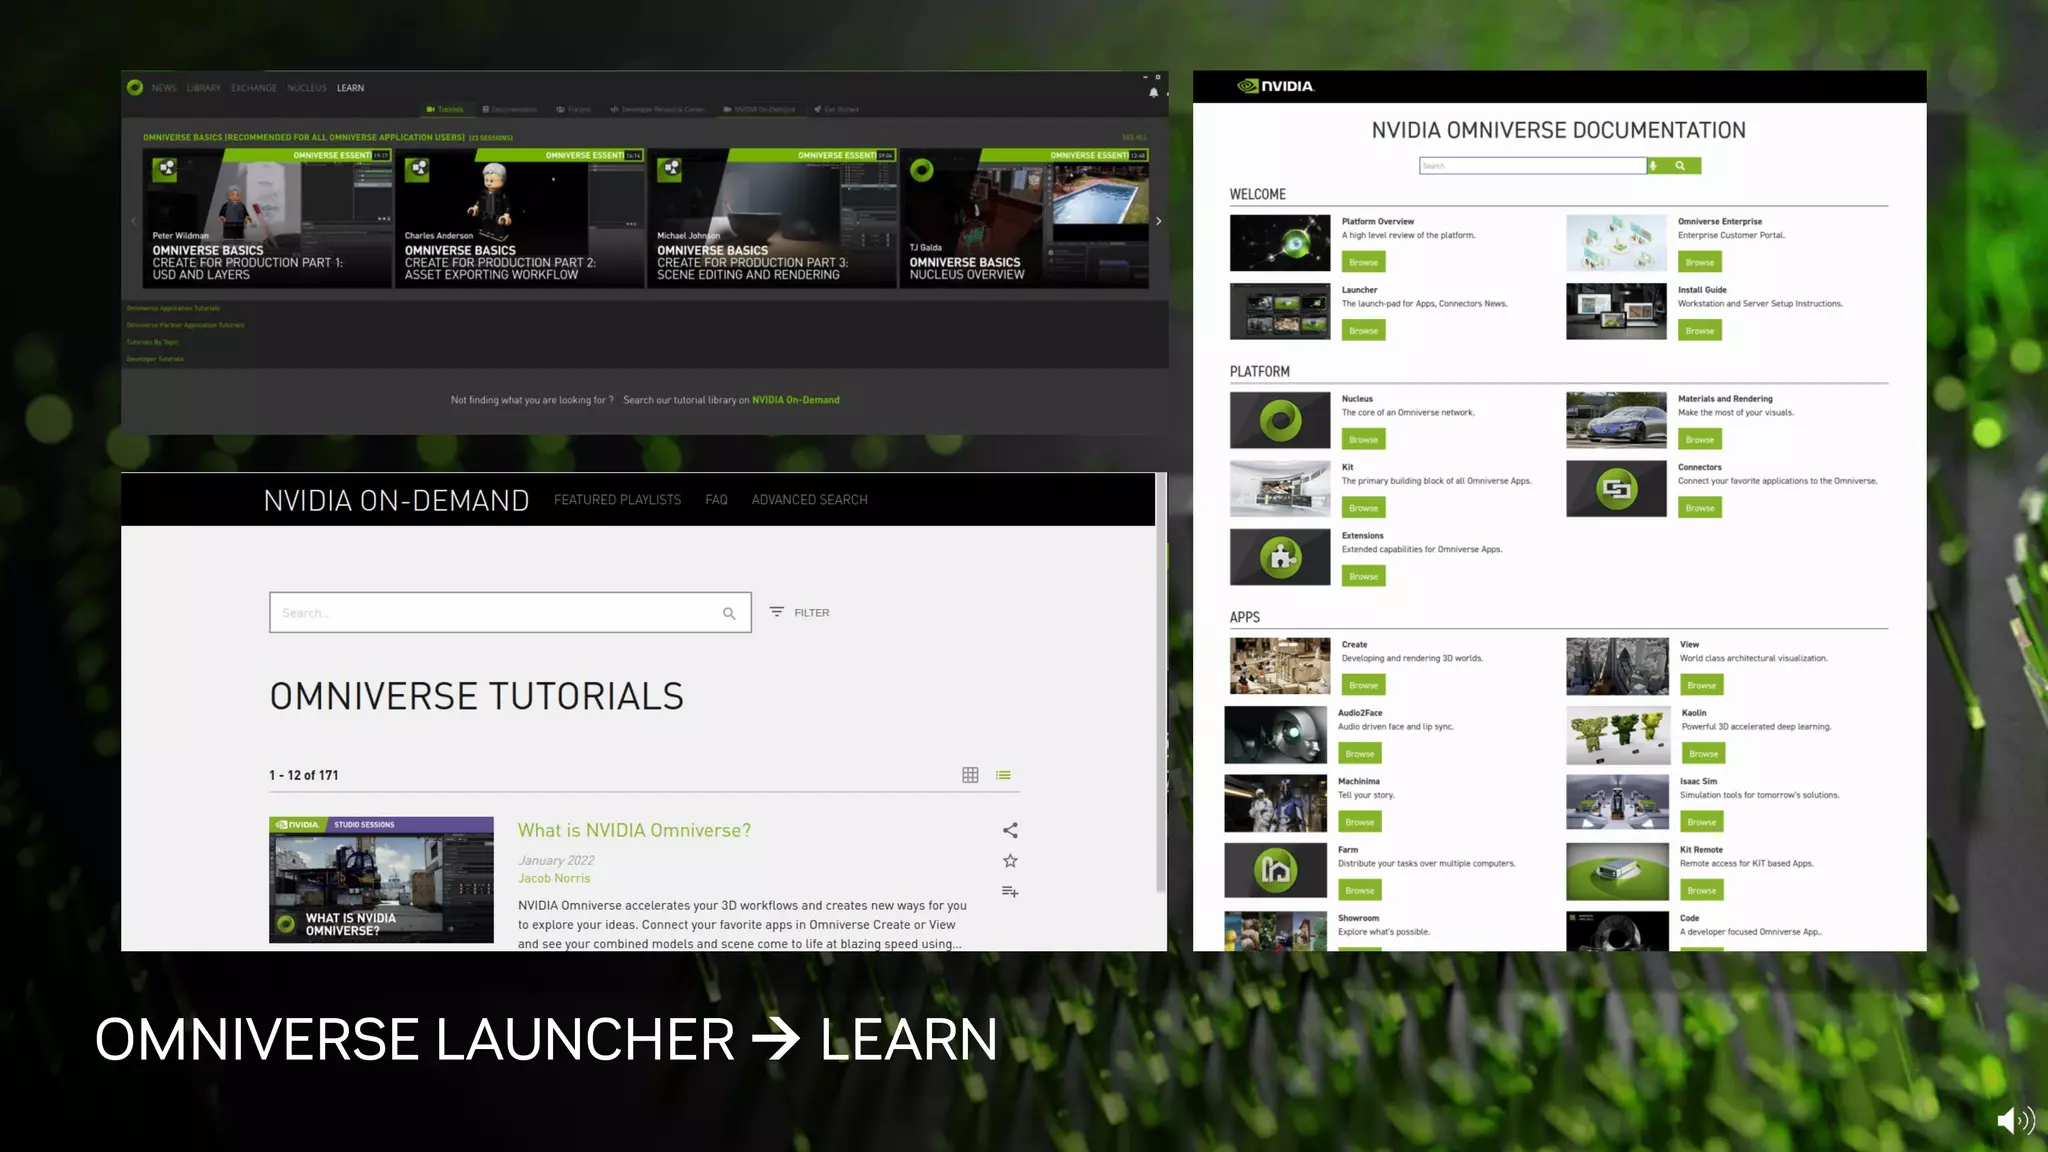Click author Jacob Norris link
This screenshot has width=2048, height=1152.
(554, 878)
